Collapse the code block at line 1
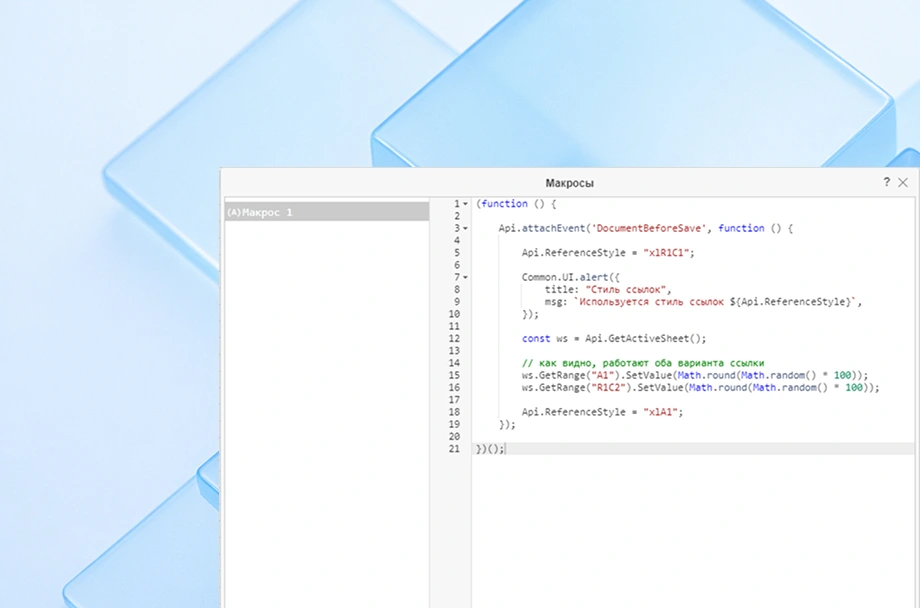Viewport: 920px width, 608px height. pyautogui.click(x=465, y=204)
